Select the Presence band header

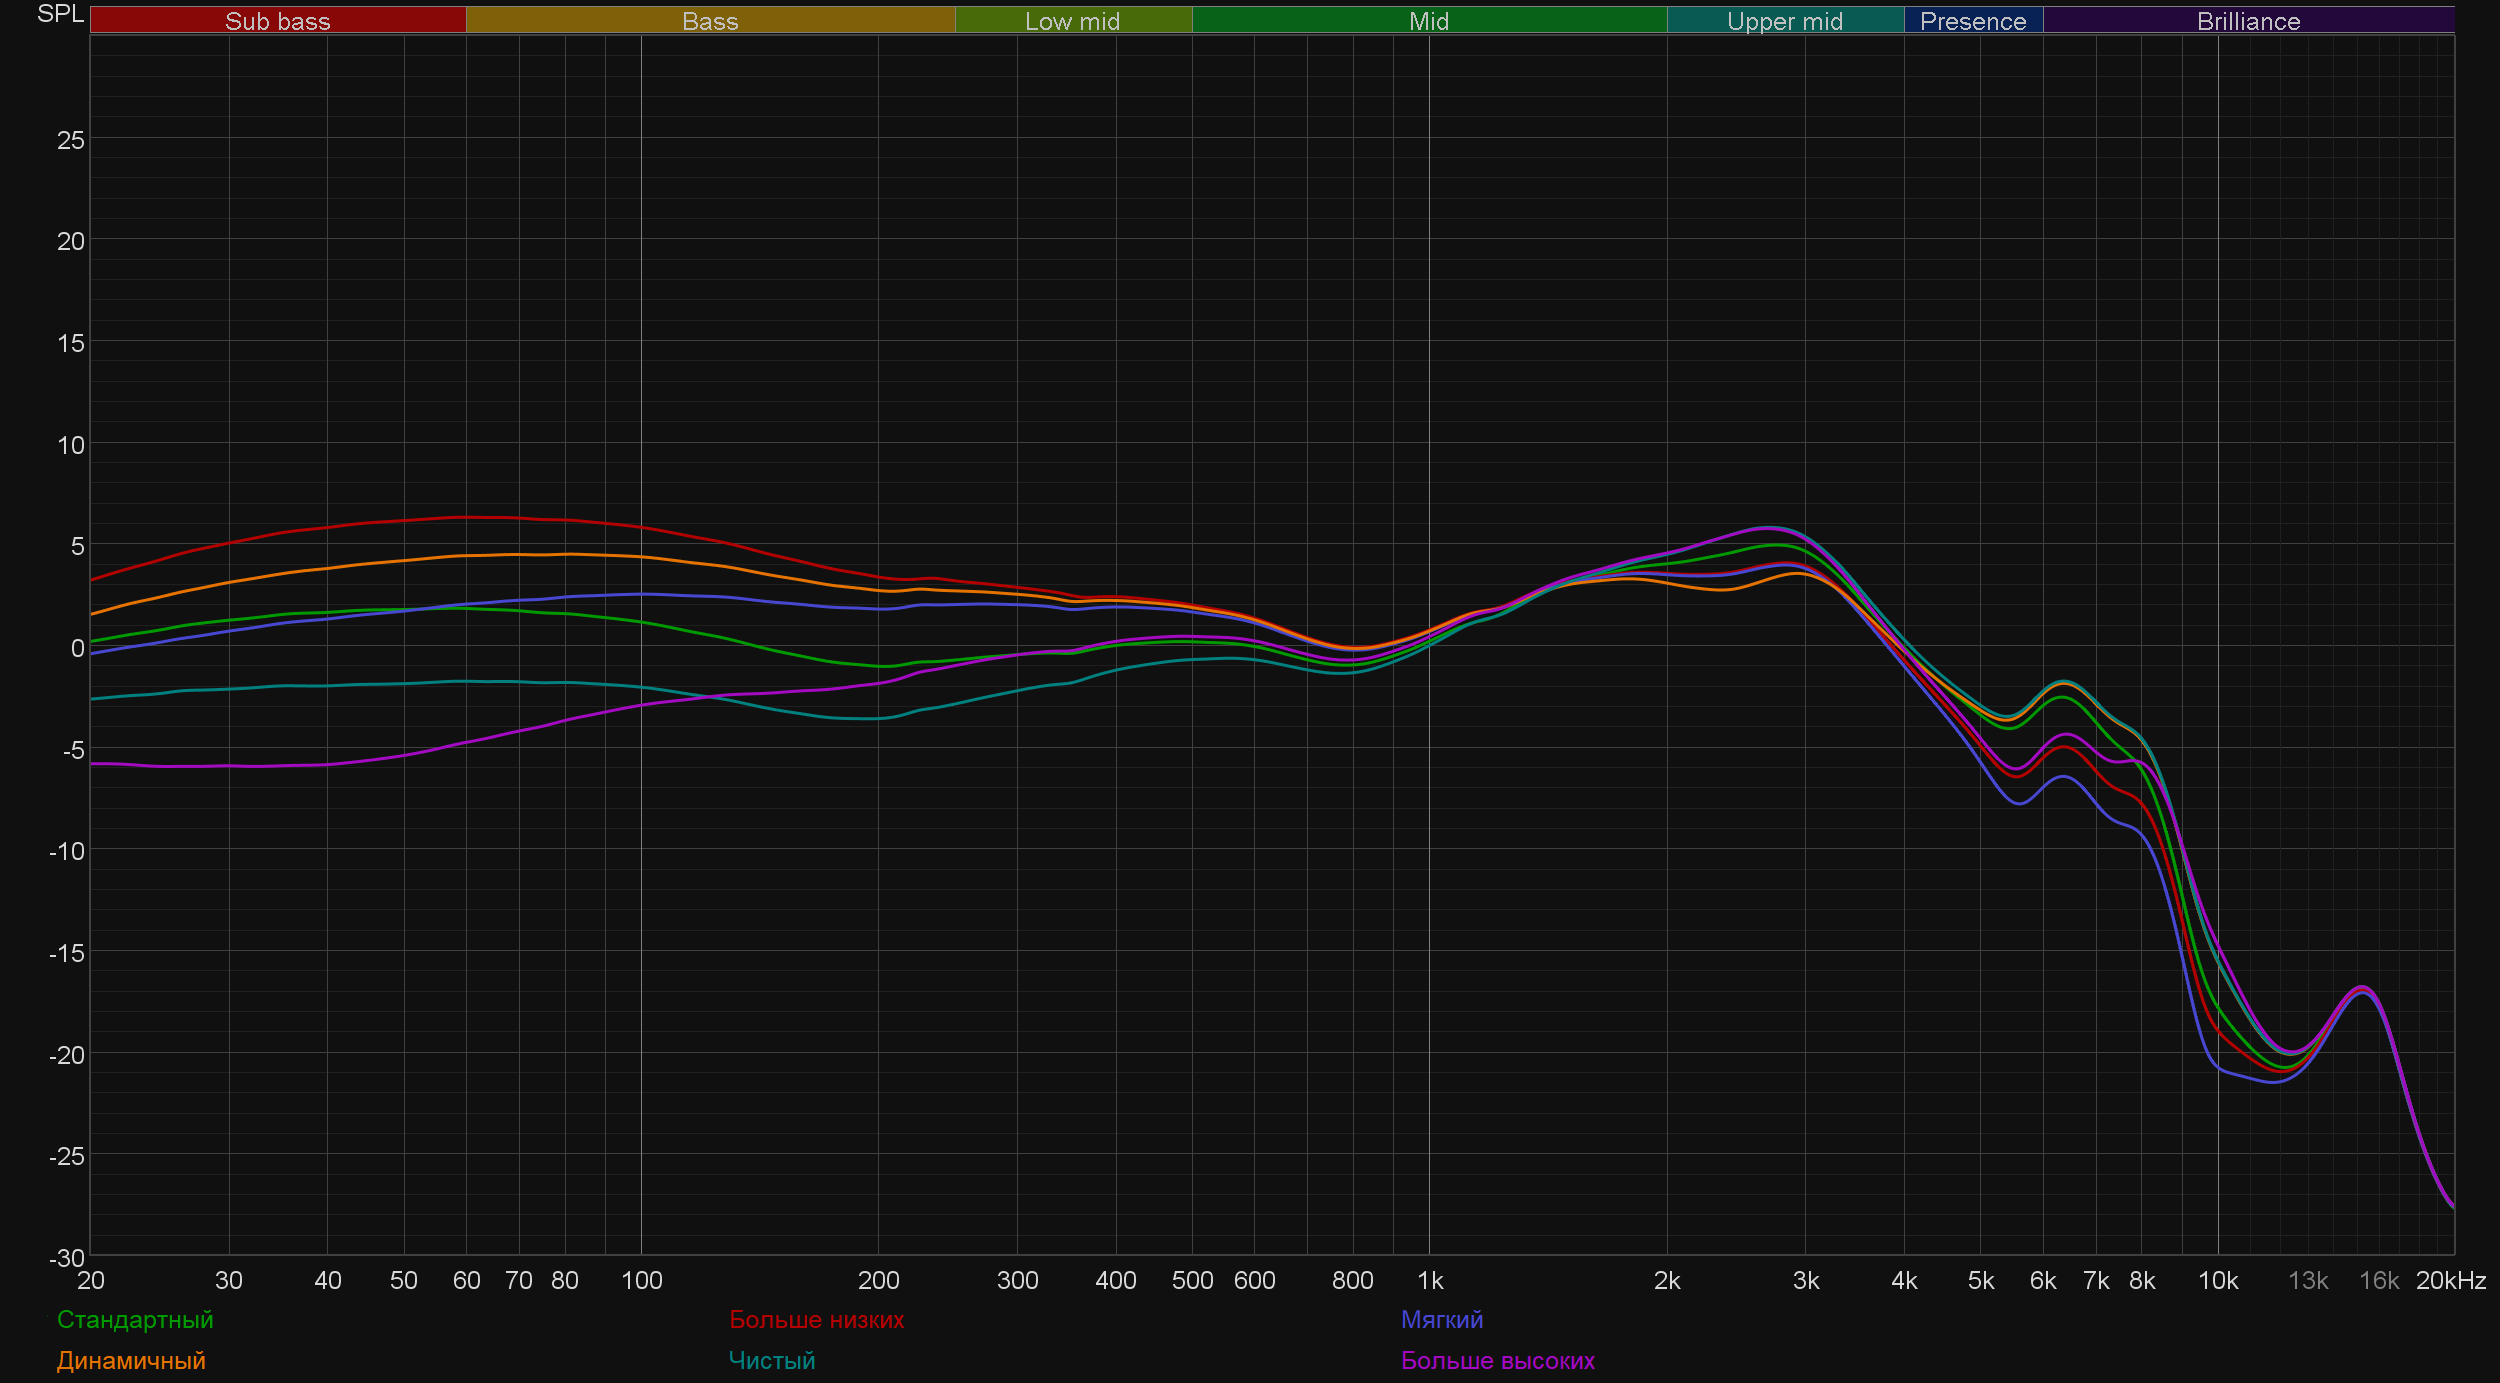tap(1972, 21)
